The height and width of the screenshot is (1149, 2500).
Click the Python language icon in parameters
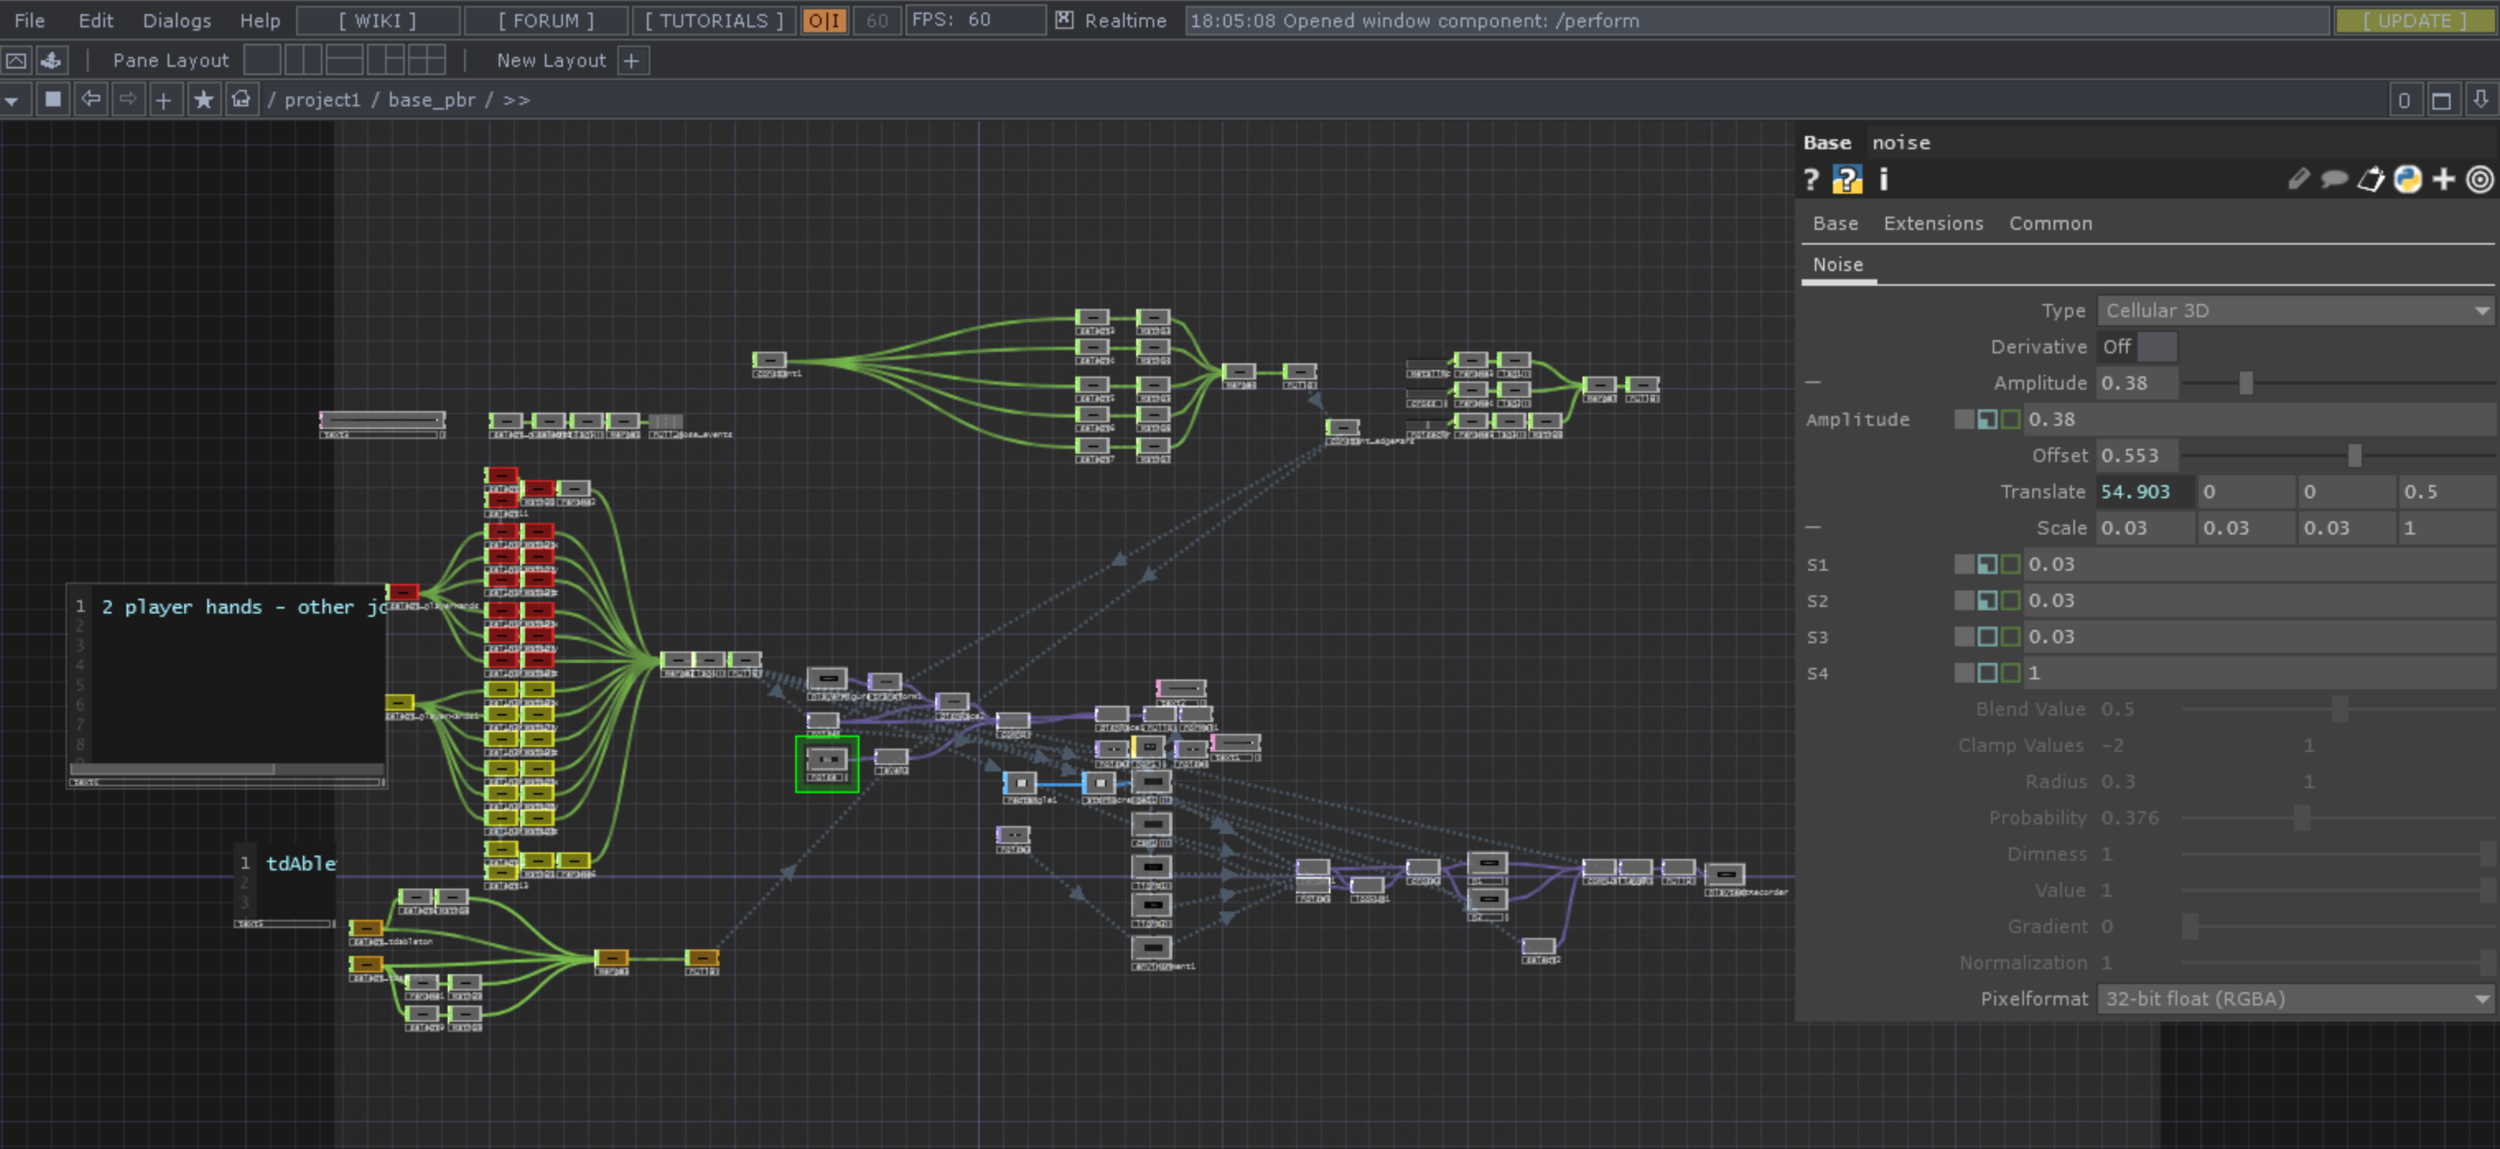click(2408, 179)
